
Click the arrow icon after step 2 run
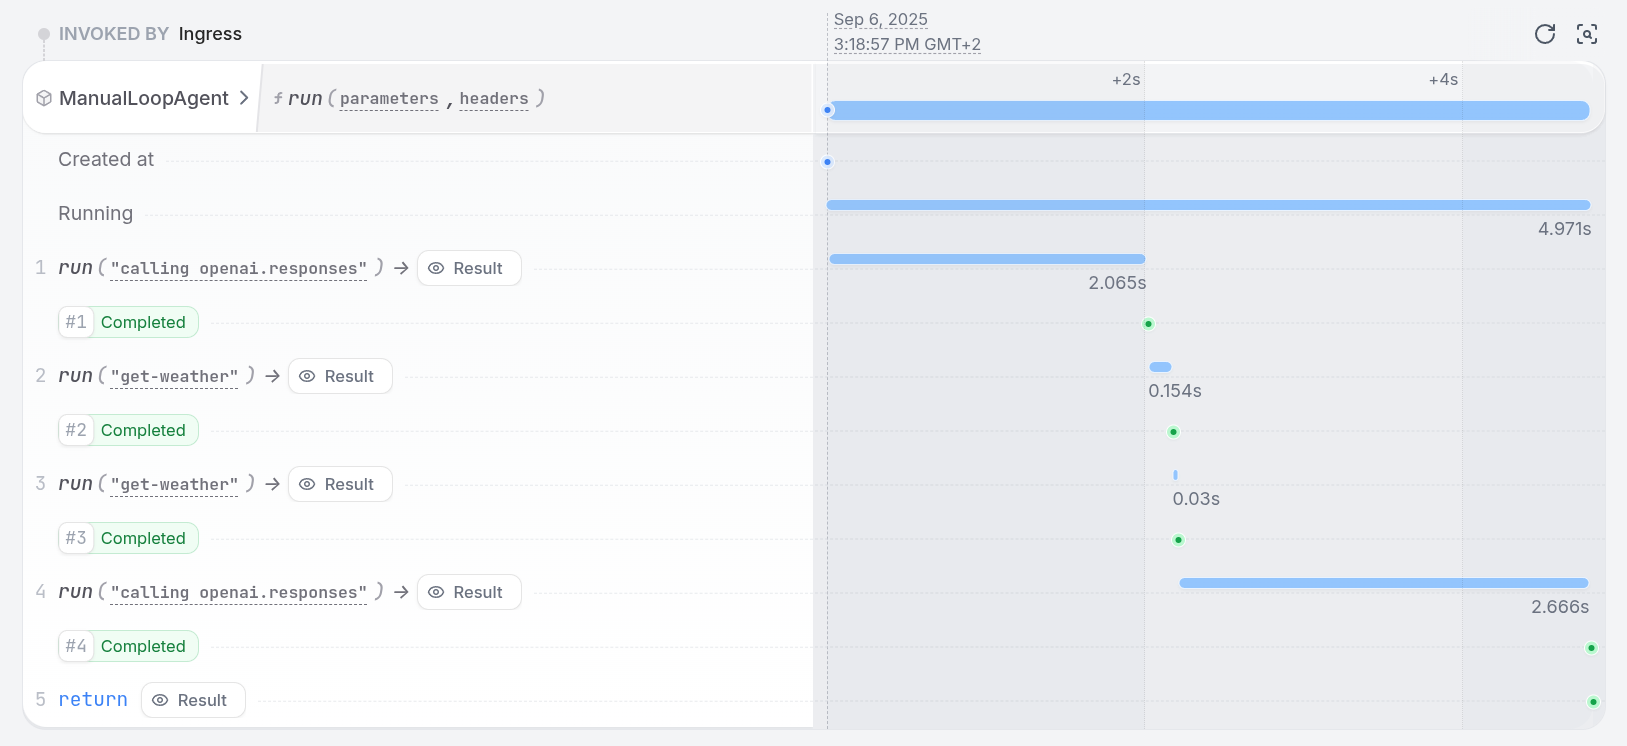272,376
